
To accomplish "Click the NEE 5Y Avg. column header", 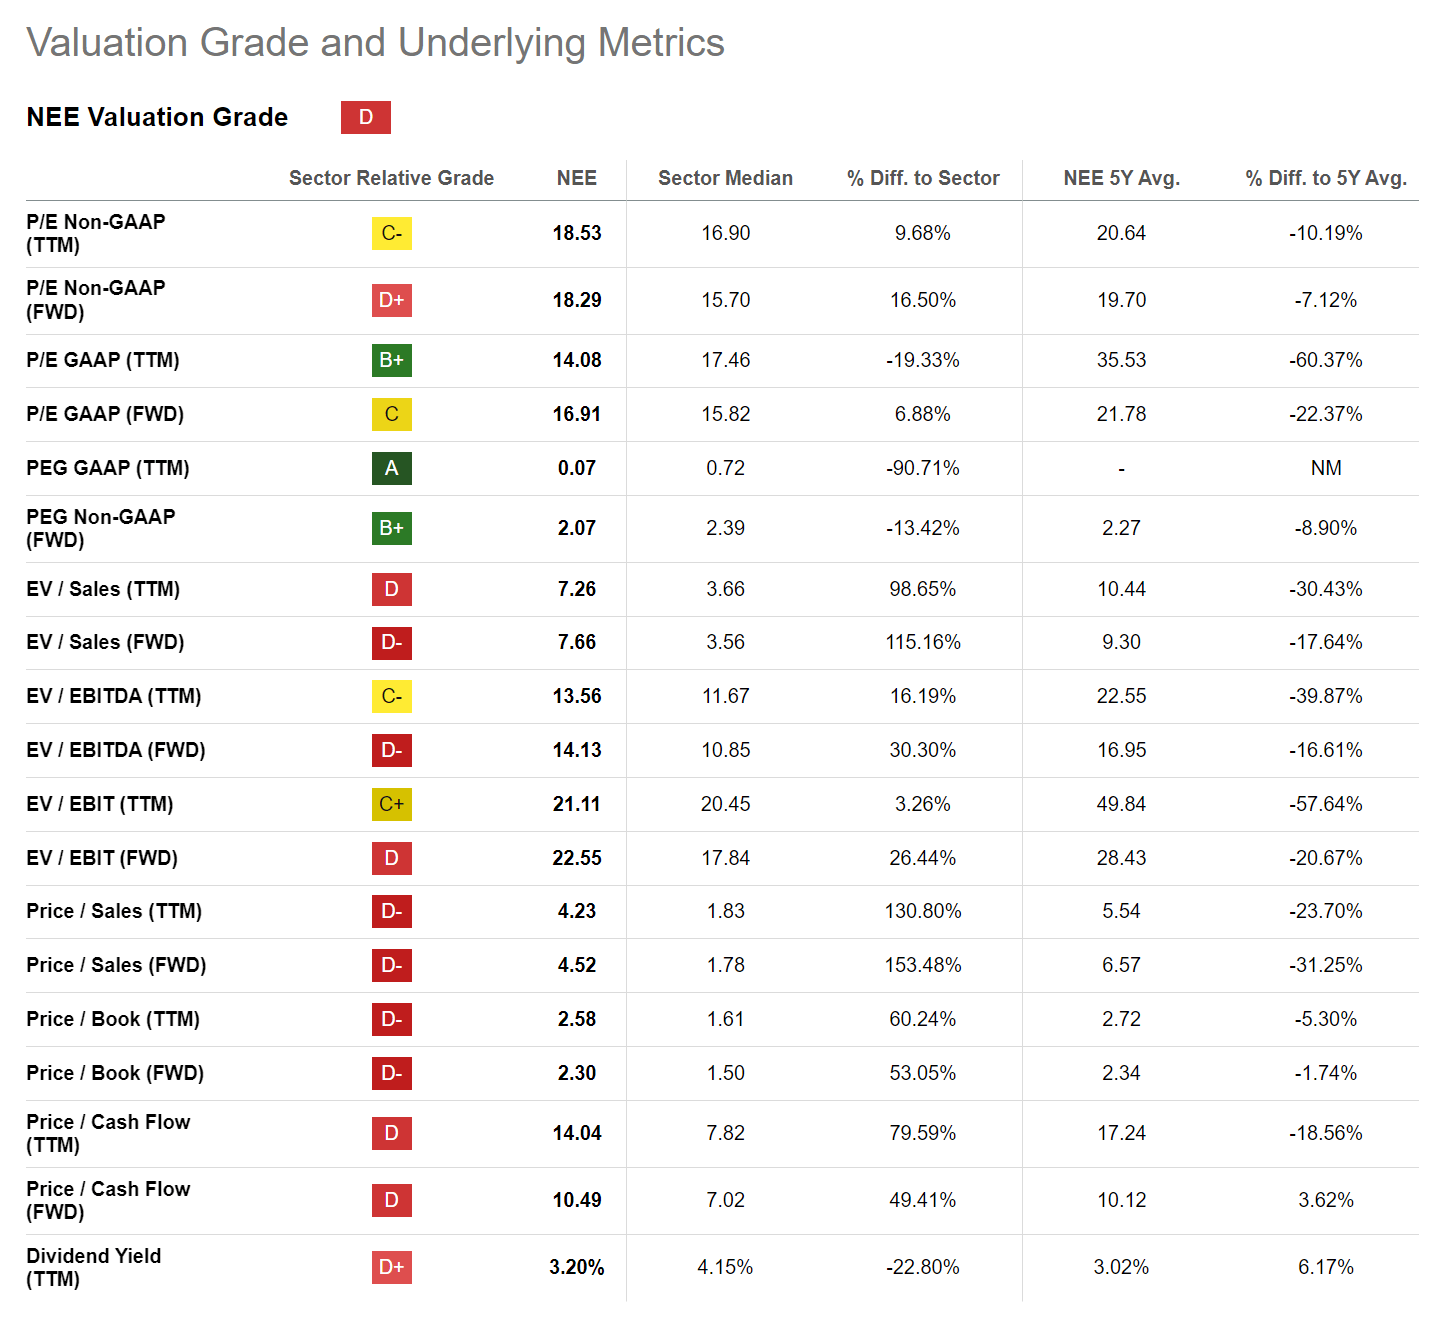I will [1121, 178].
